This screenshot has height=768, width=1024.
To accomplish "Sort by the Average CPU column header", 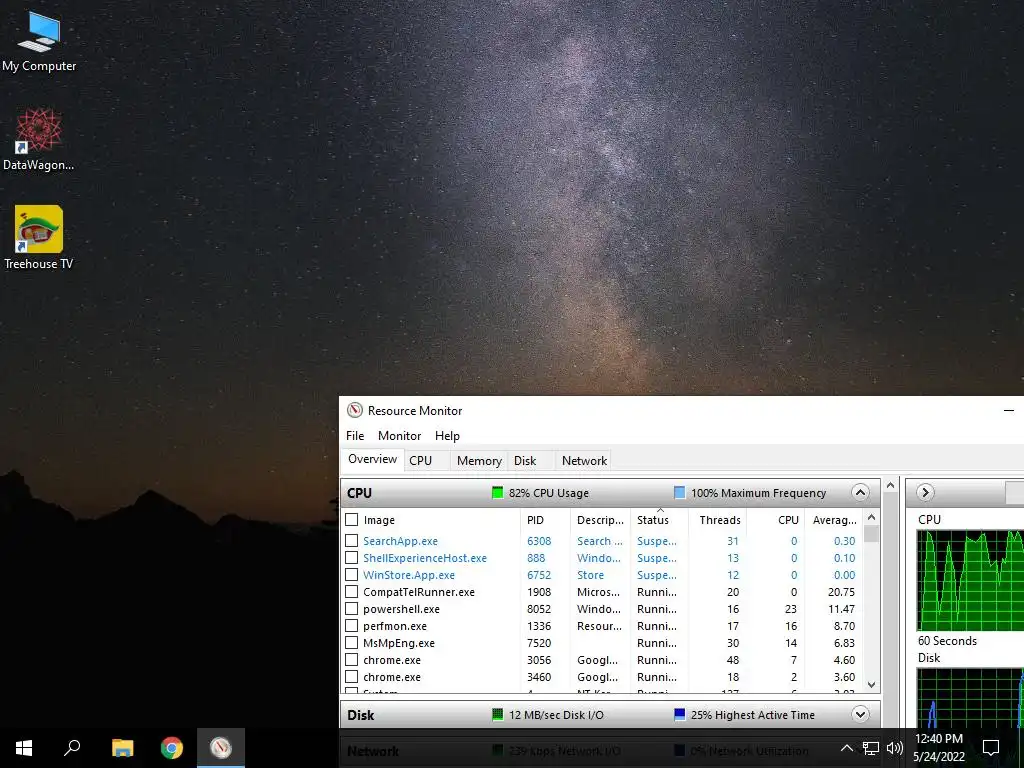I will pyautogui.click(x=834, y=520).
